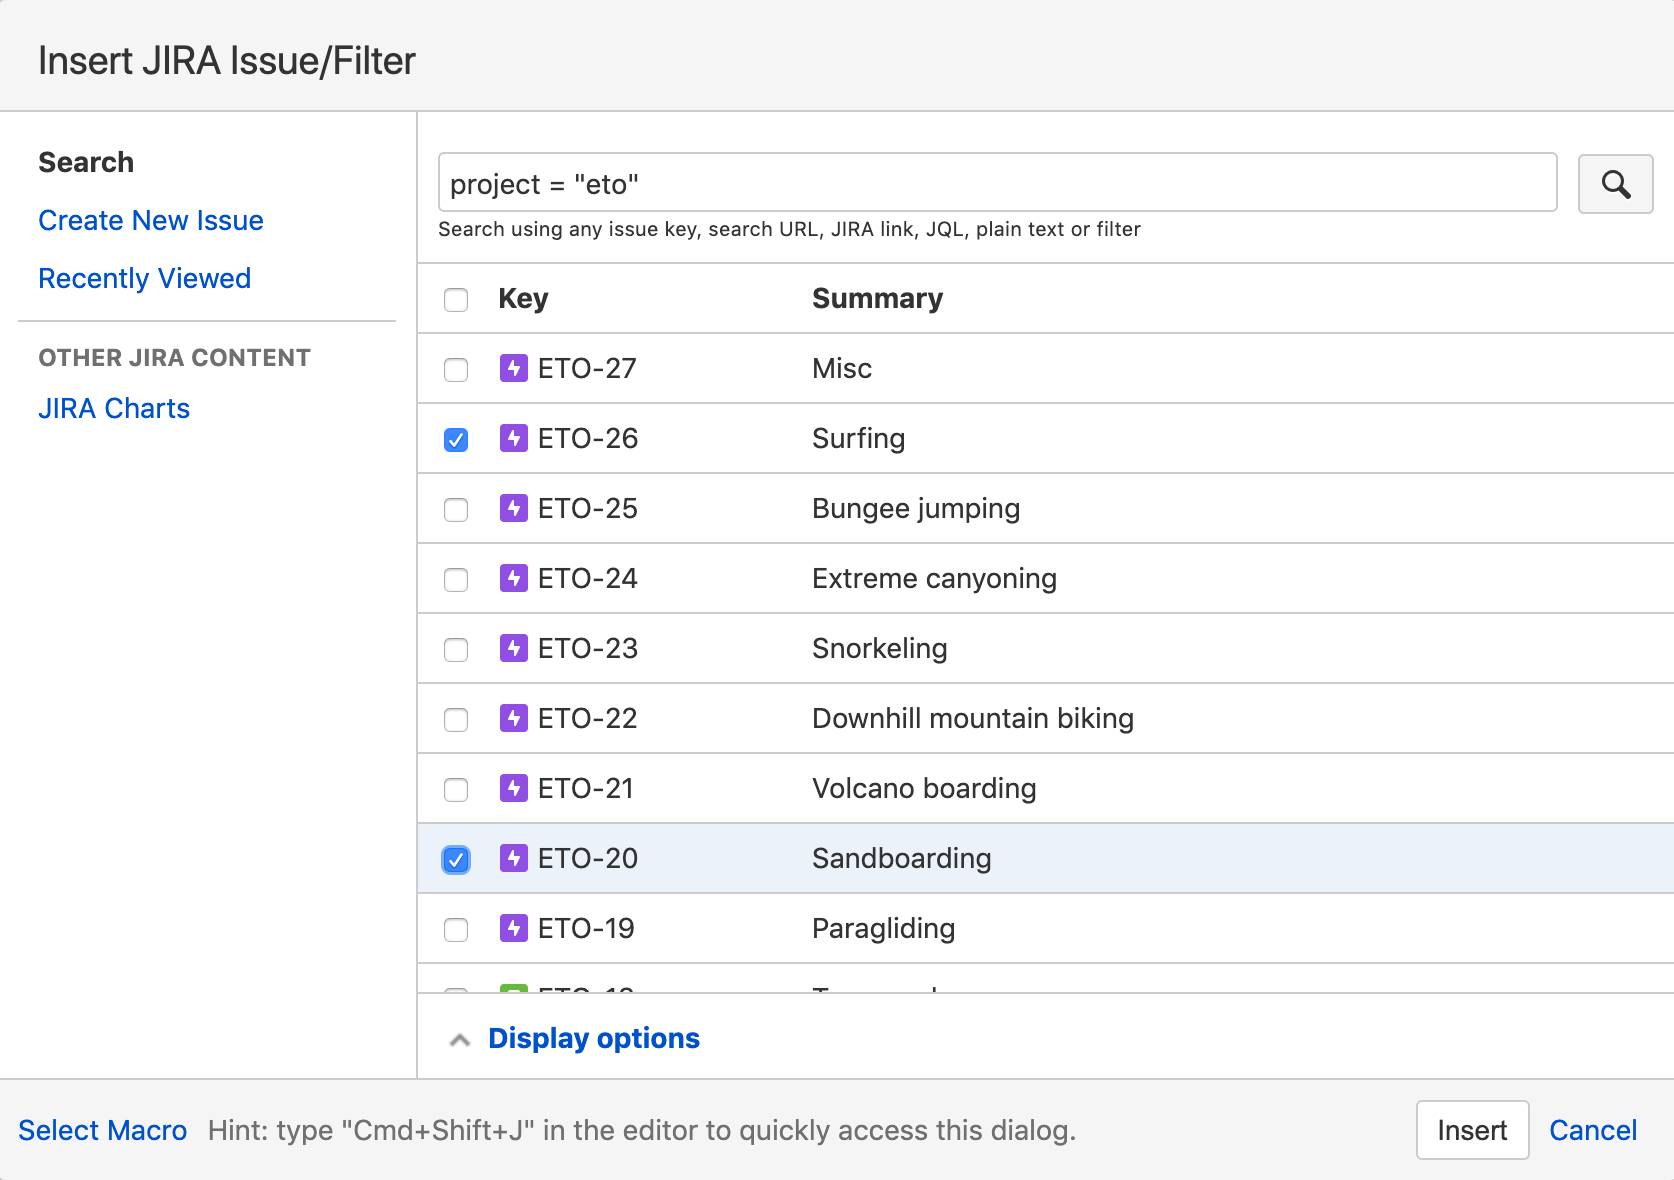Click the ETO-21 issue key
Image resolution: width=1674 pixels, height=1180 pixels.
586,788
